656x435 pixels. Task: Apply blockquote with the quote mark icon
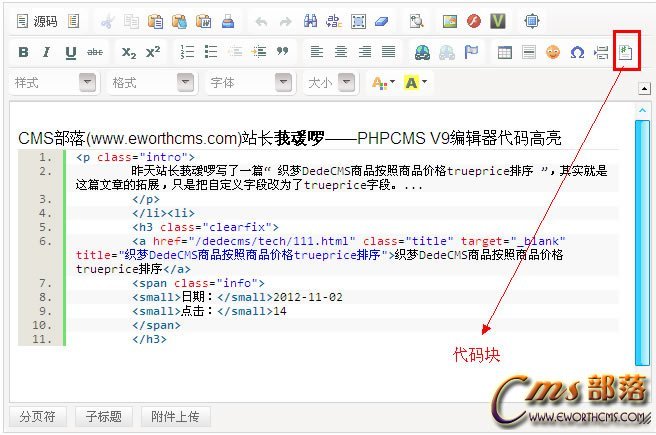coord(282,52)
